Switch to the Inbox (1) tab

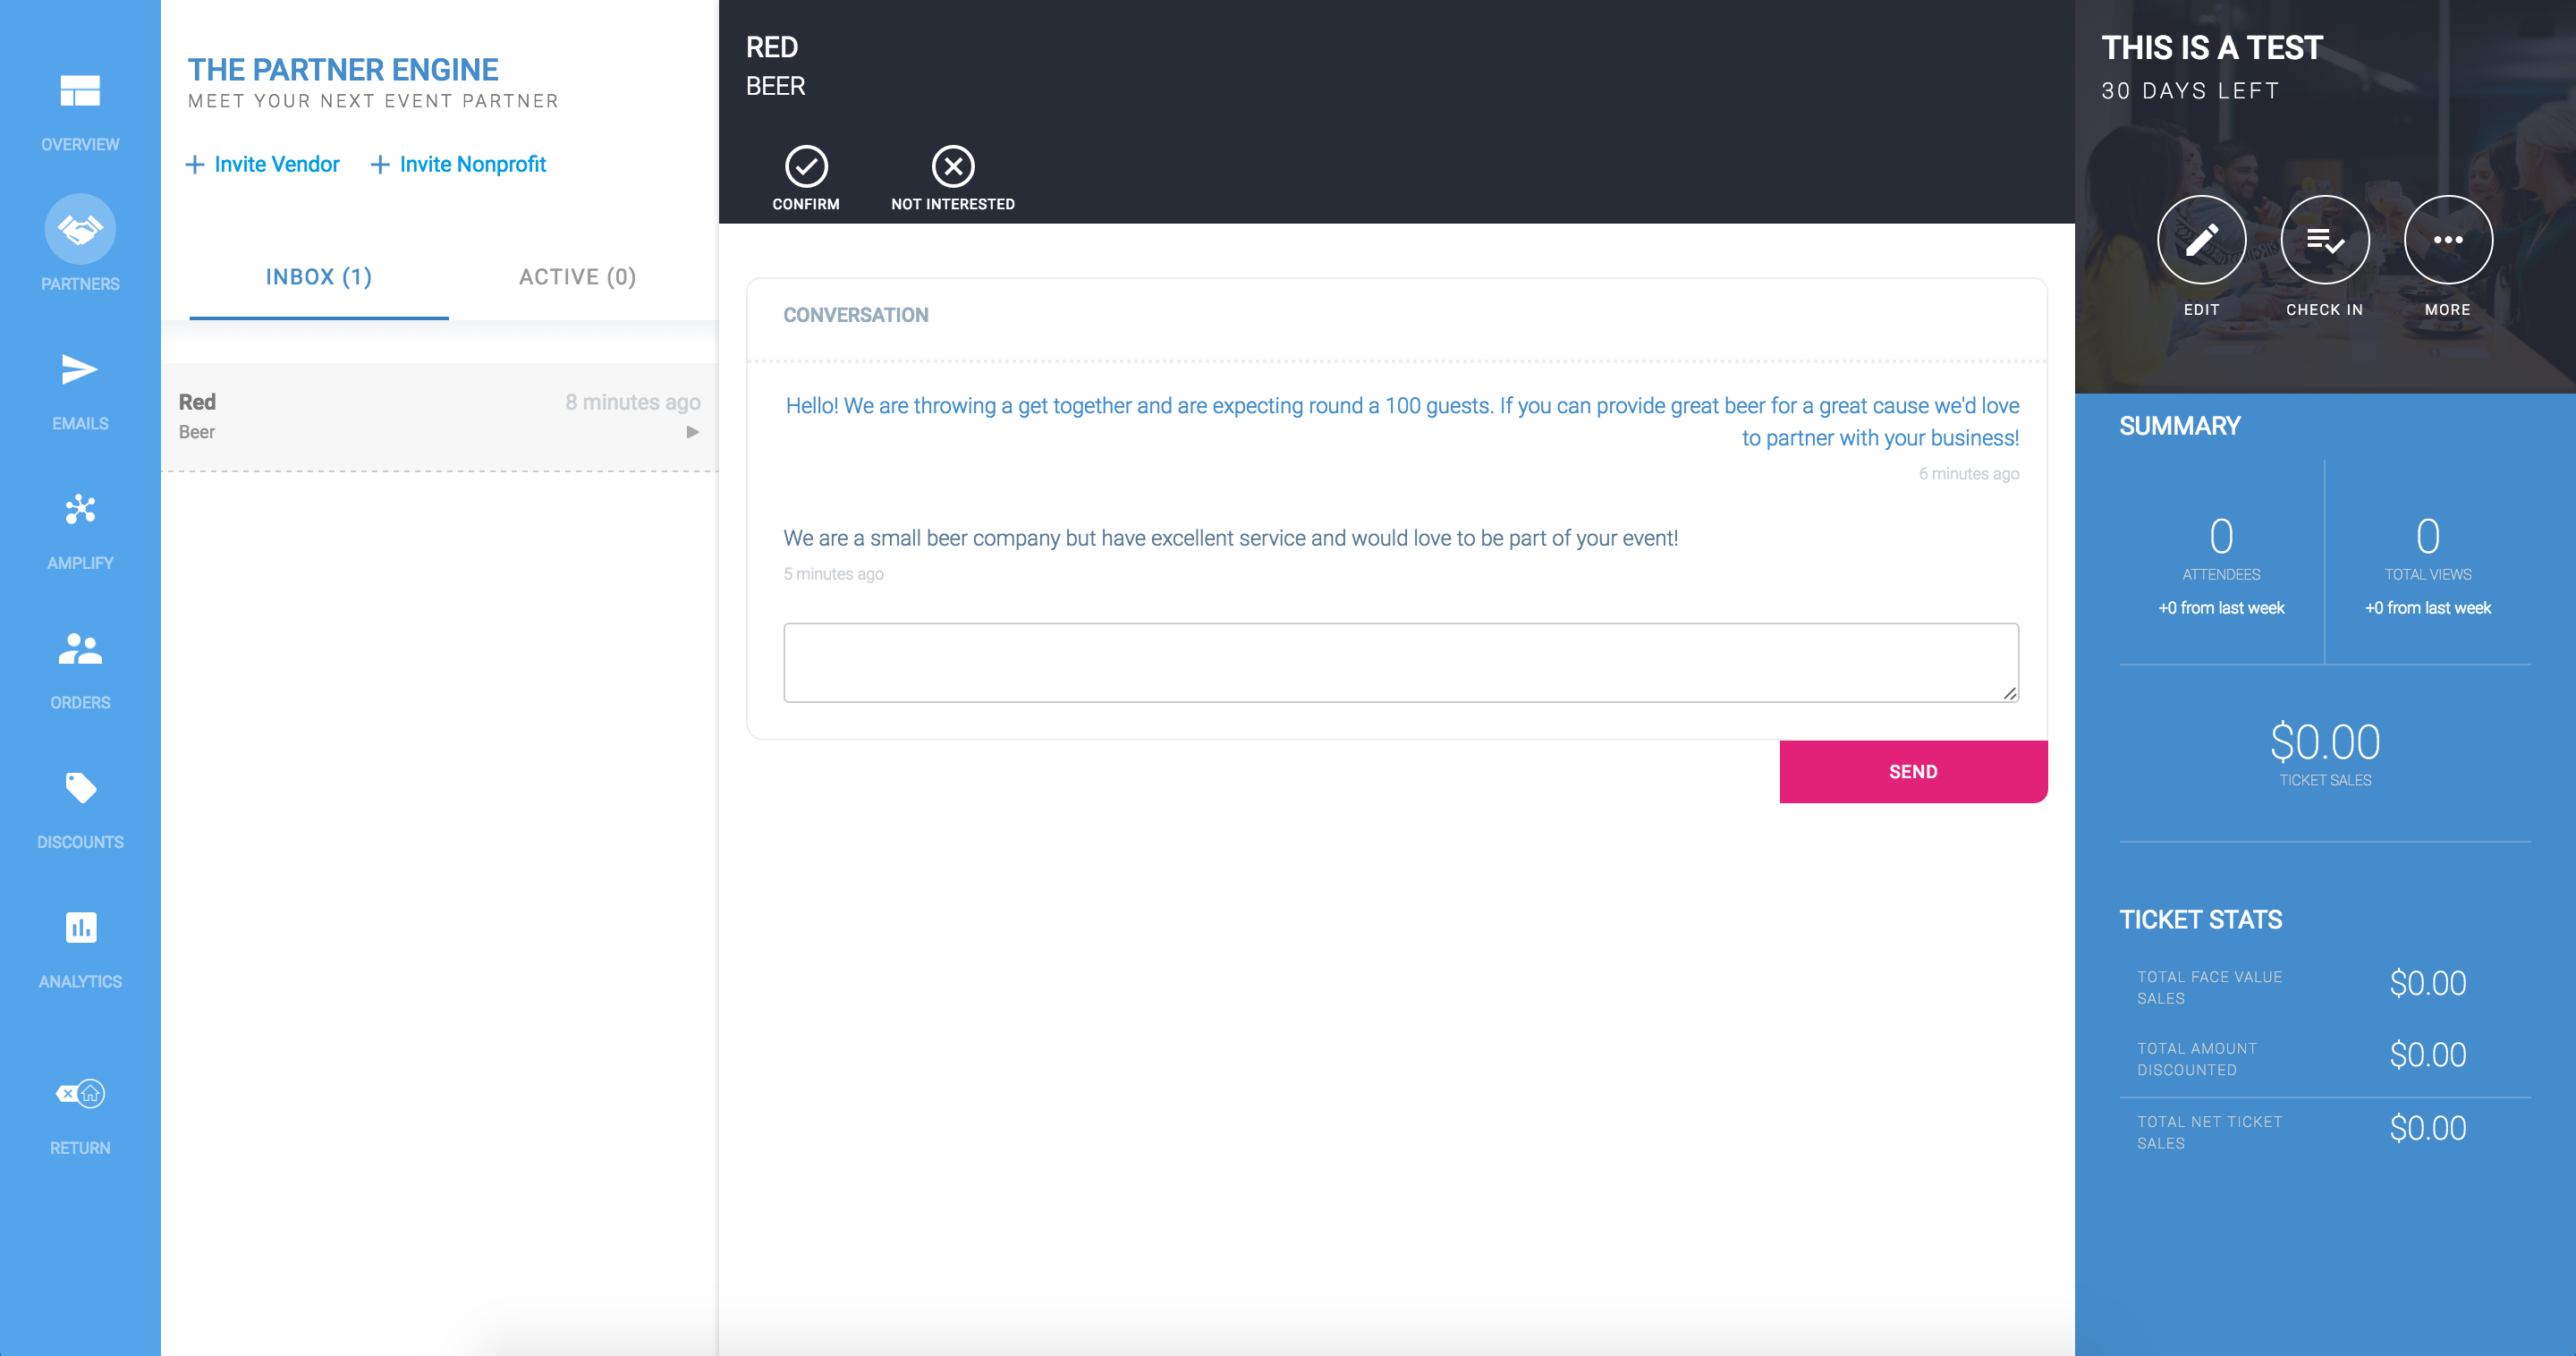(x=319, y=277)
